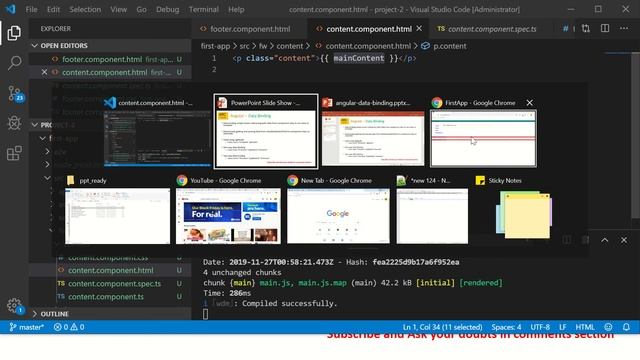Switch to the FirstApp Google Chrome thumbnail

483,138
